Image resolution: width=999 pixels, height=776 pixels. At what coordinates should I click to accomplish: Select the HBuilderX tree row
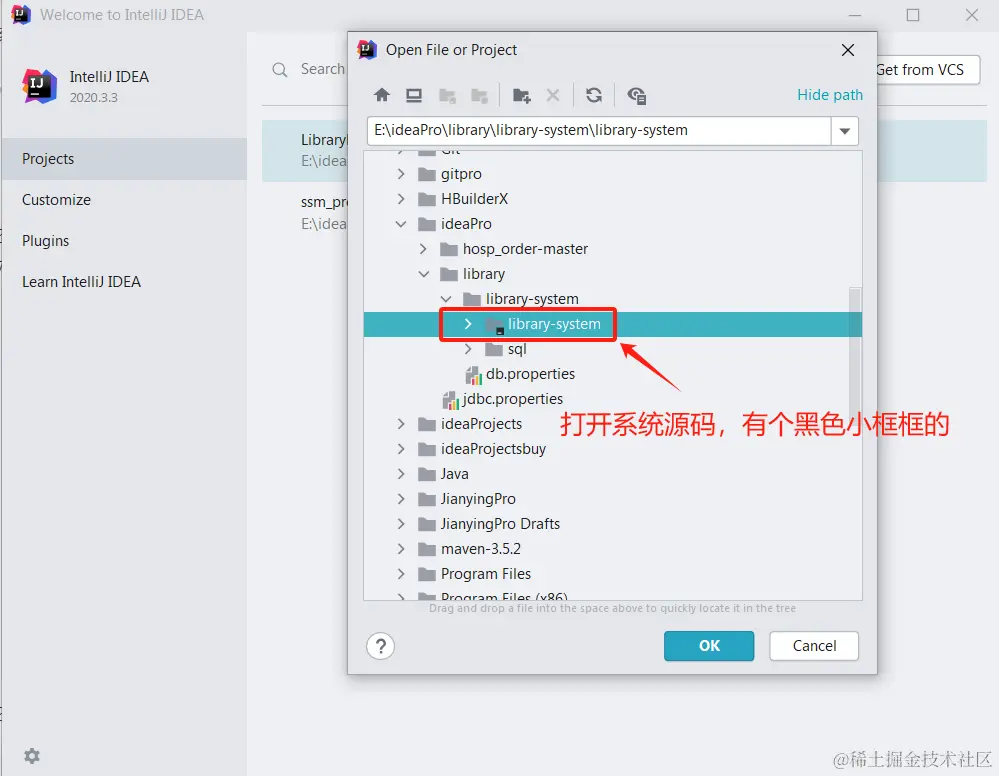(x=612, y=199)
